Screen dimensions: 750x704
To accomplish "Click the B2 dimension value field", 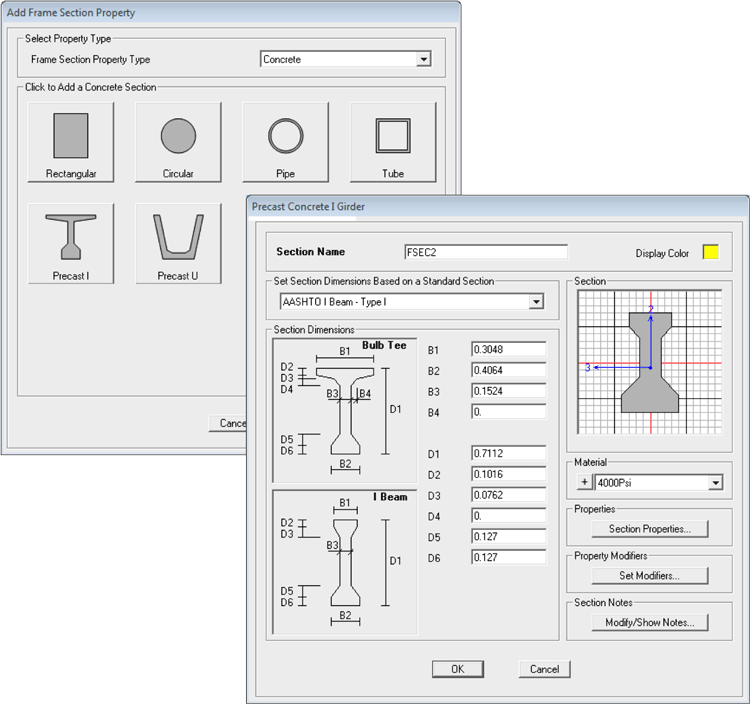I will pos(508,369).
